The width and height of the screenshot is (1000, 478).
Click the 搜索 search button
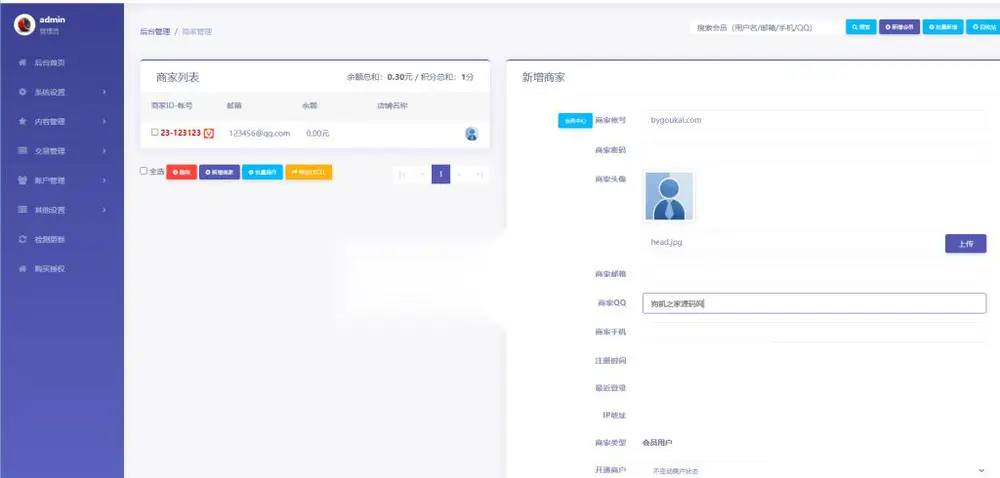click(861, 27)
